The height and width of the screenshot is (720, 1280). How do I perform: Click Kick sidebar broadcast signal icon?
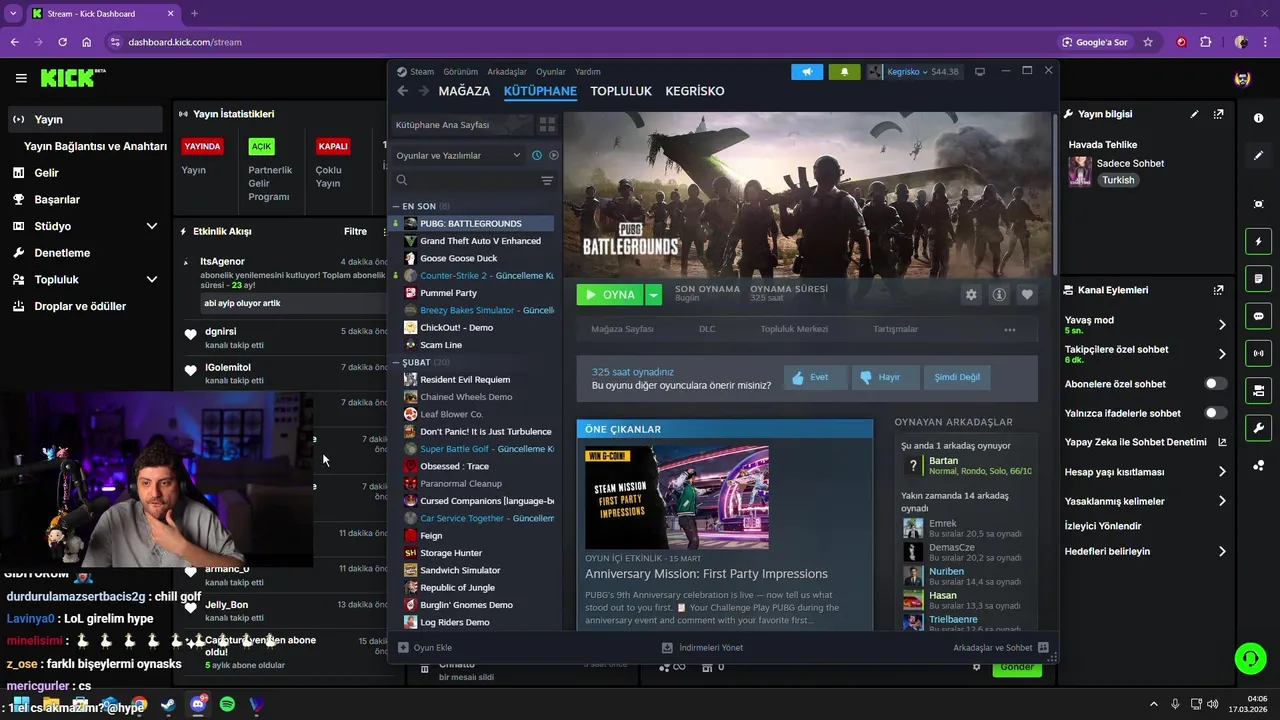(x=1258, y=353)
